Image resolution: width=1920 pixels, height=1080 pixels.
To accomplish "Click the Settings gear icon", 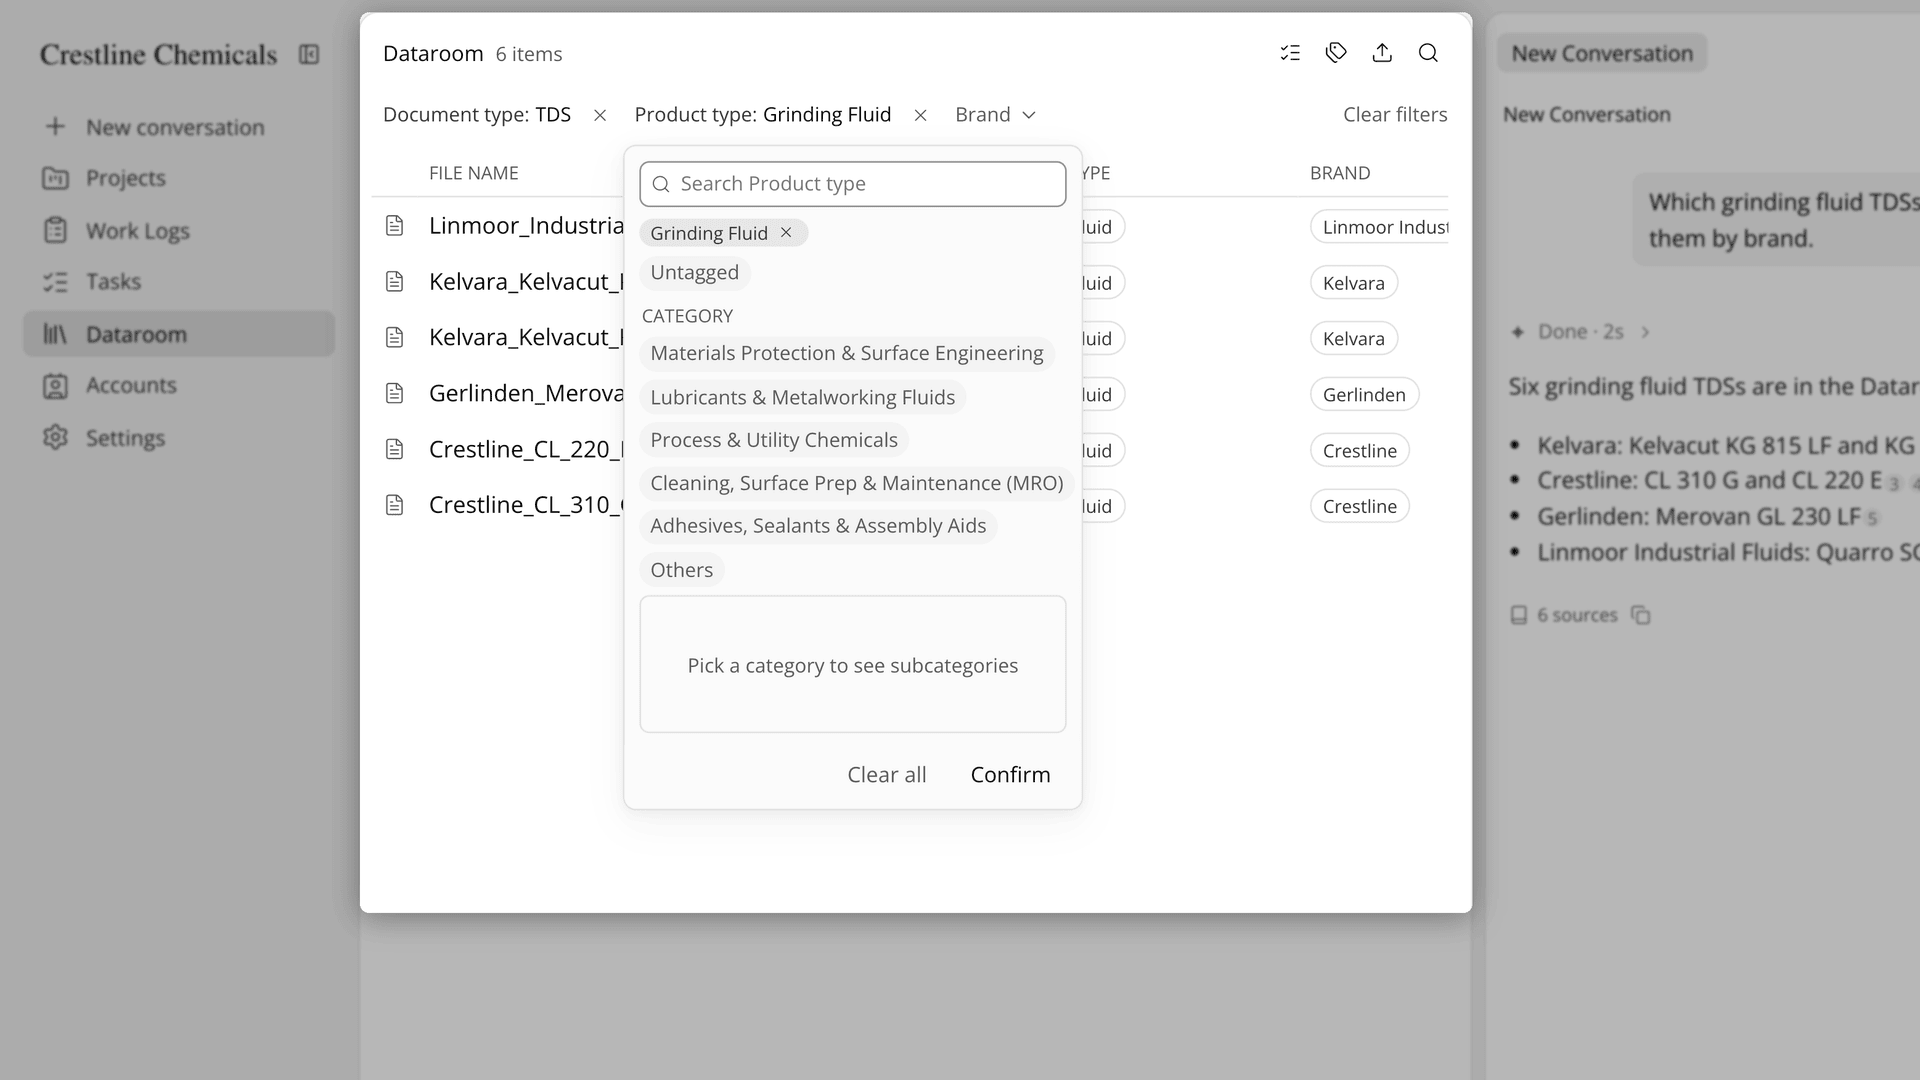I will coord(55,438).
